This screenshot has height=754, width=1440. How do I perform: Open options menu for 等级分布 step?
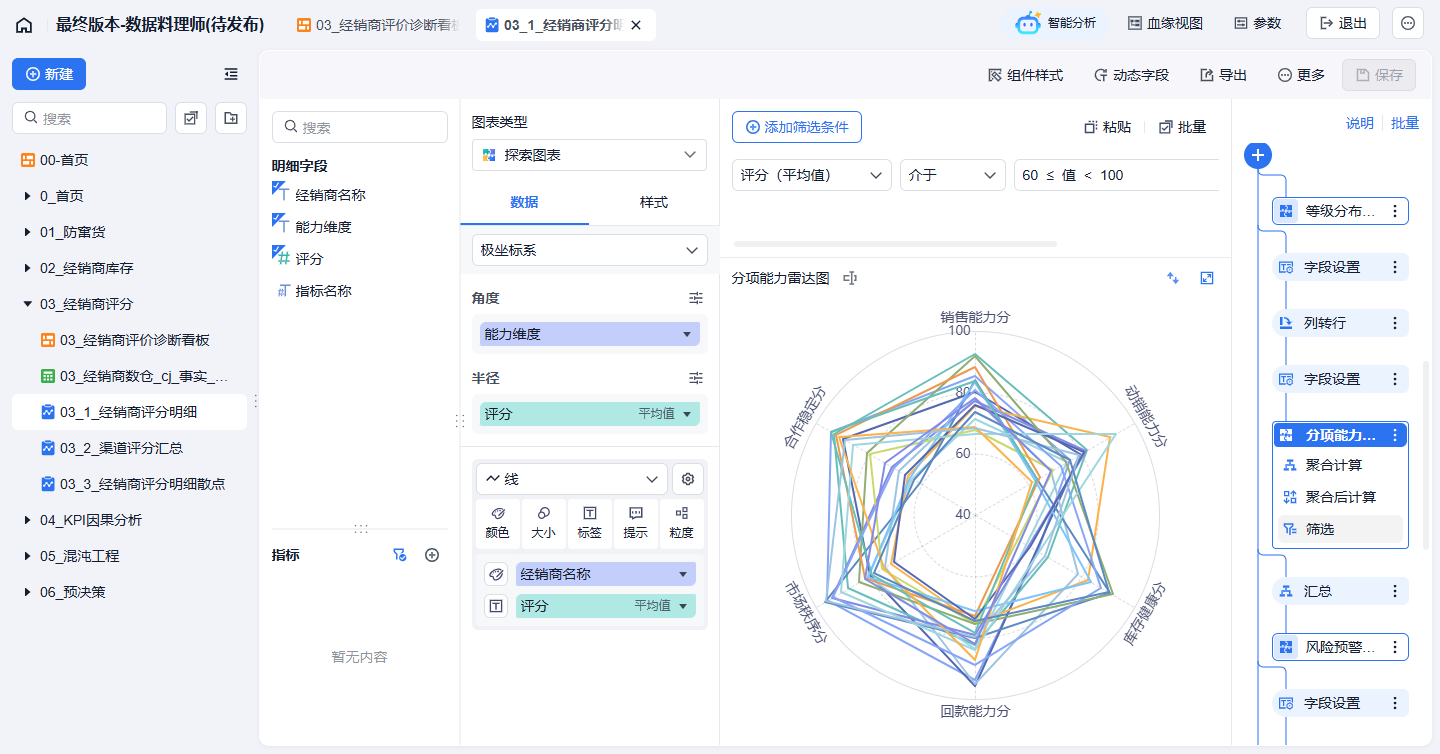click(x=1395, y=211)
